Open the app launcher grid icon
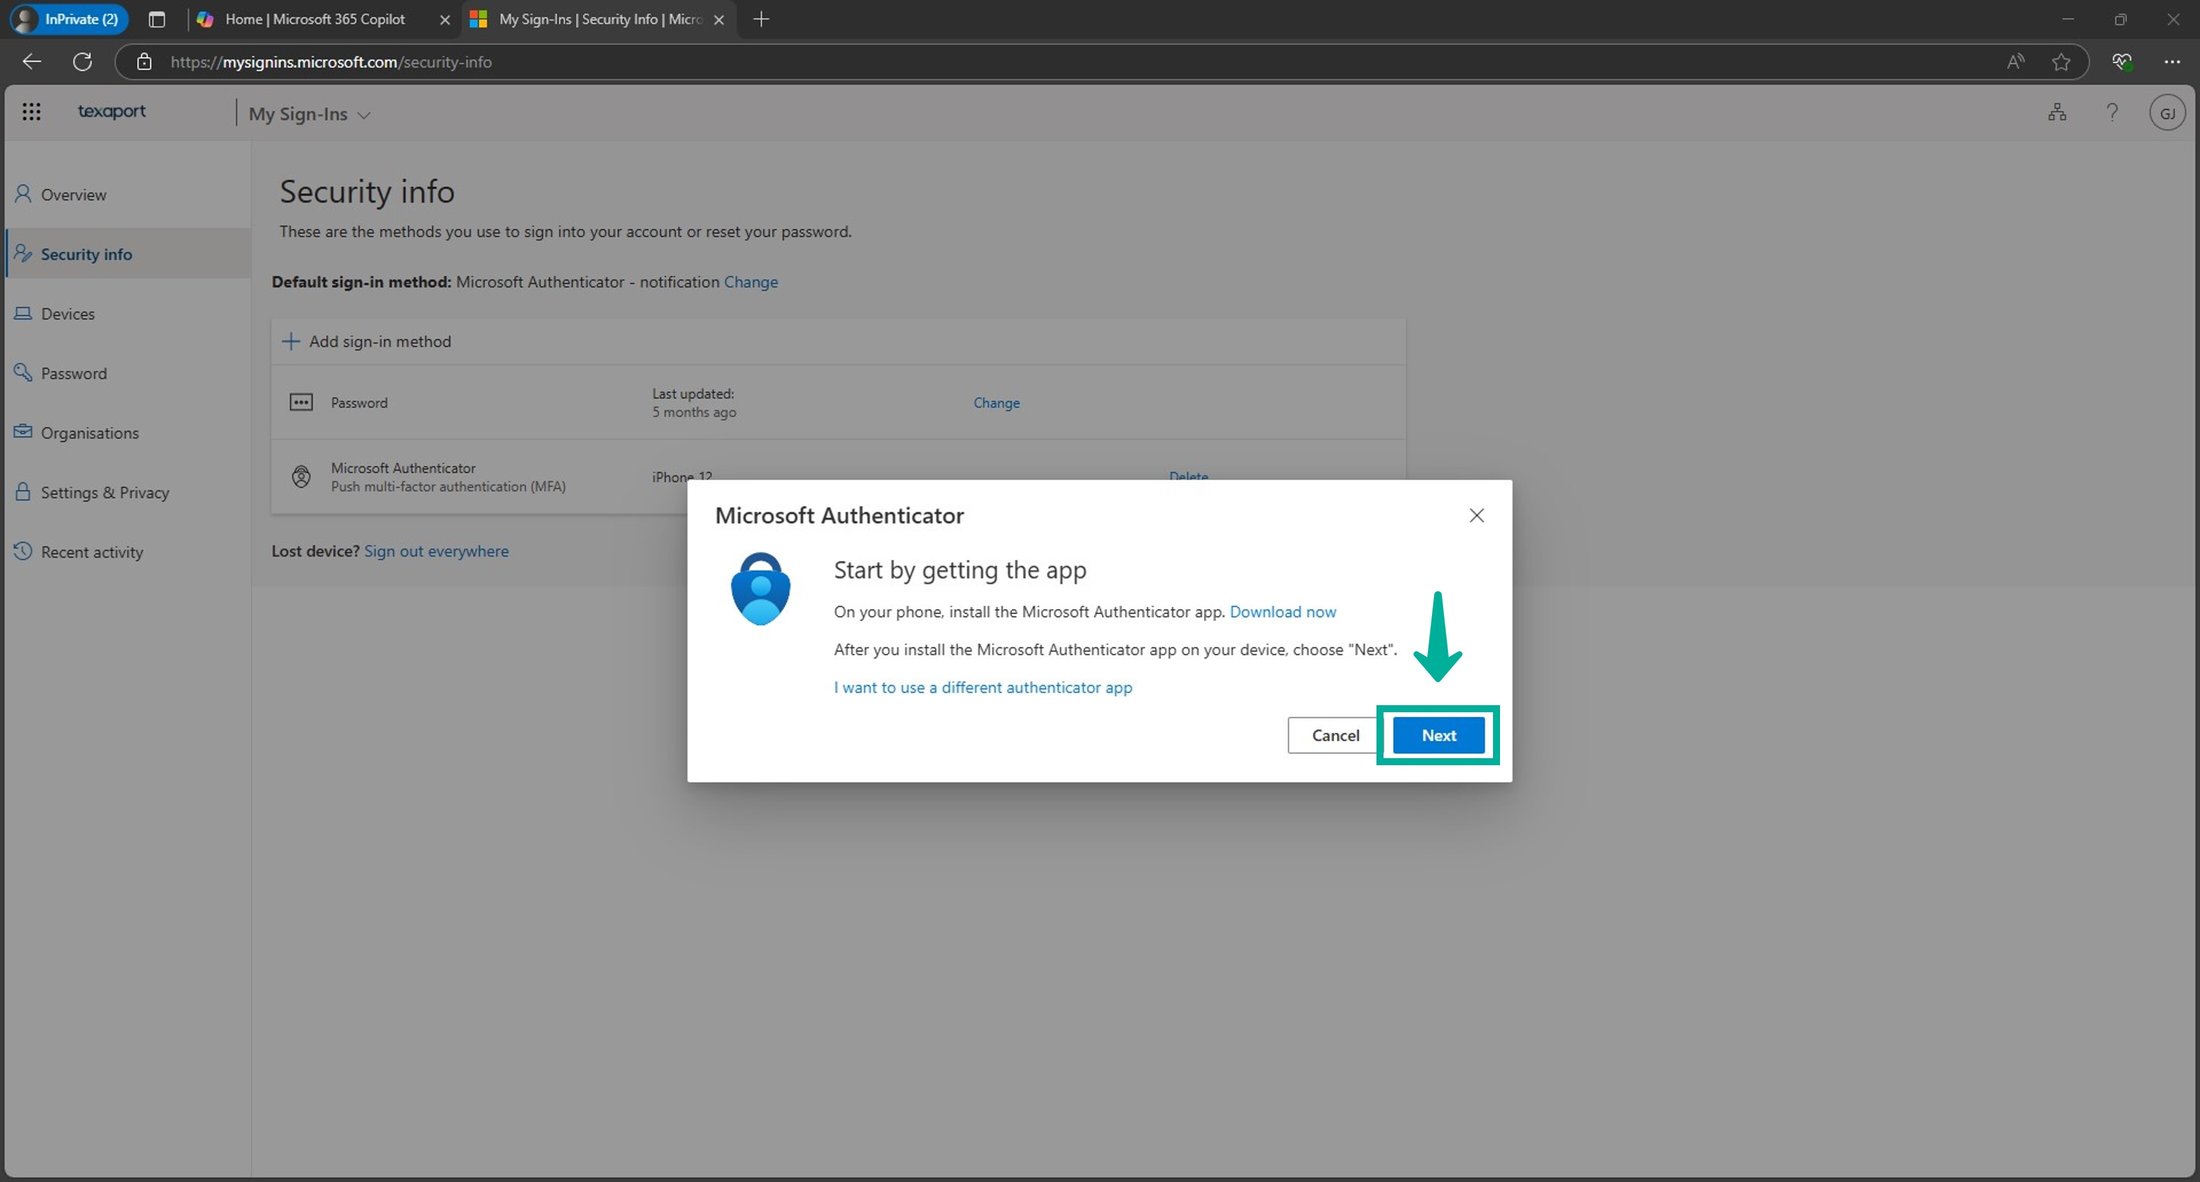The height and width of the screenshot is (1182, 2200). click(x=31, y=111)
